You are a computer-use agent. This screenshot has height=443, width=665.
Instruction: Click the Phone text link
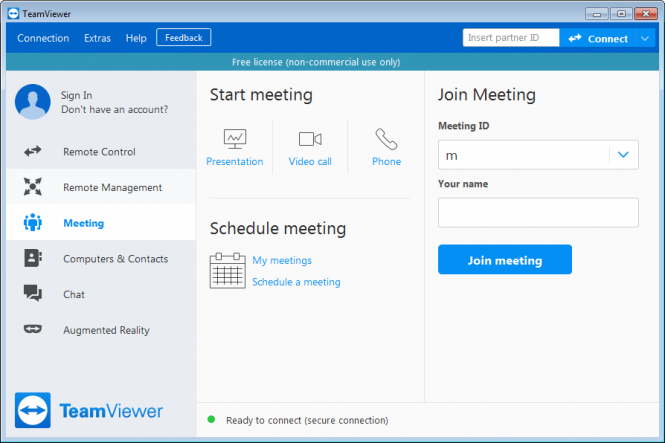coord(386,162)
